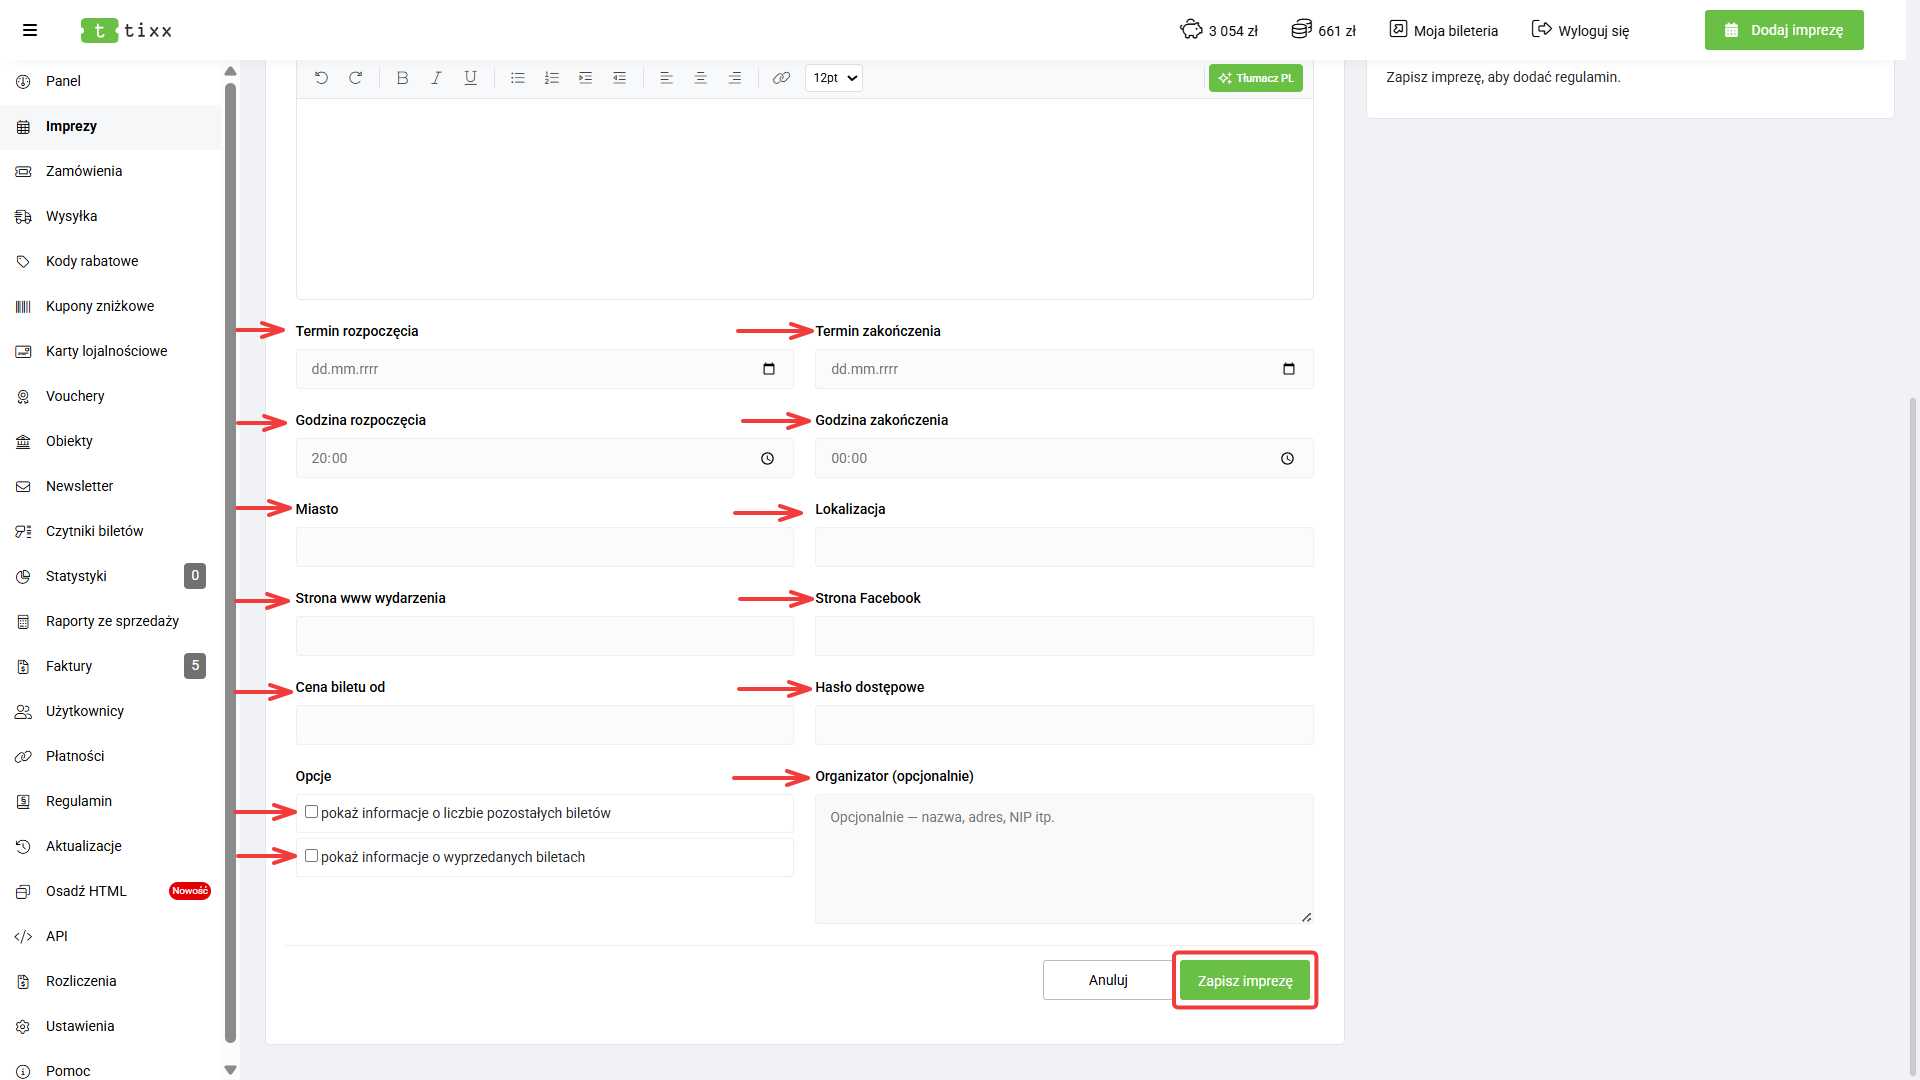The width and height of the screenshot is (1920, 1080).
Task: Go to Zamówienia in the sidebar
Action: click(x=110, y=171)
